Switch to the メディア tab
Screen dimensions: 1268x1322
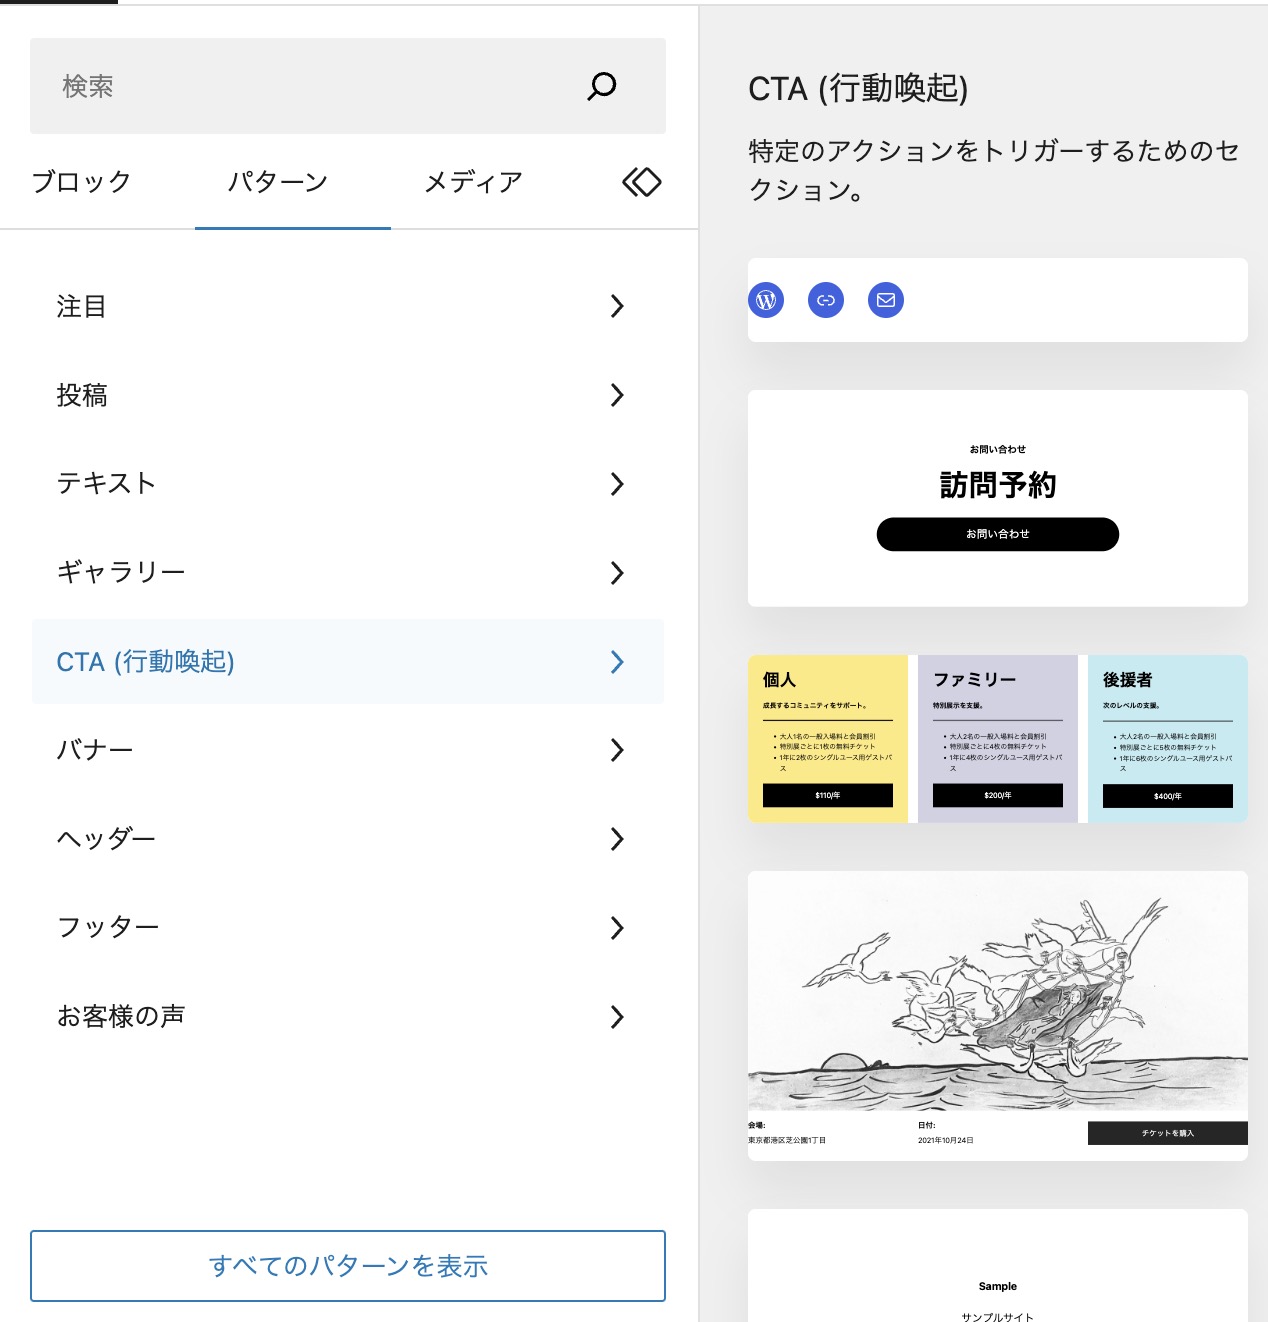[x=471, y=182]
